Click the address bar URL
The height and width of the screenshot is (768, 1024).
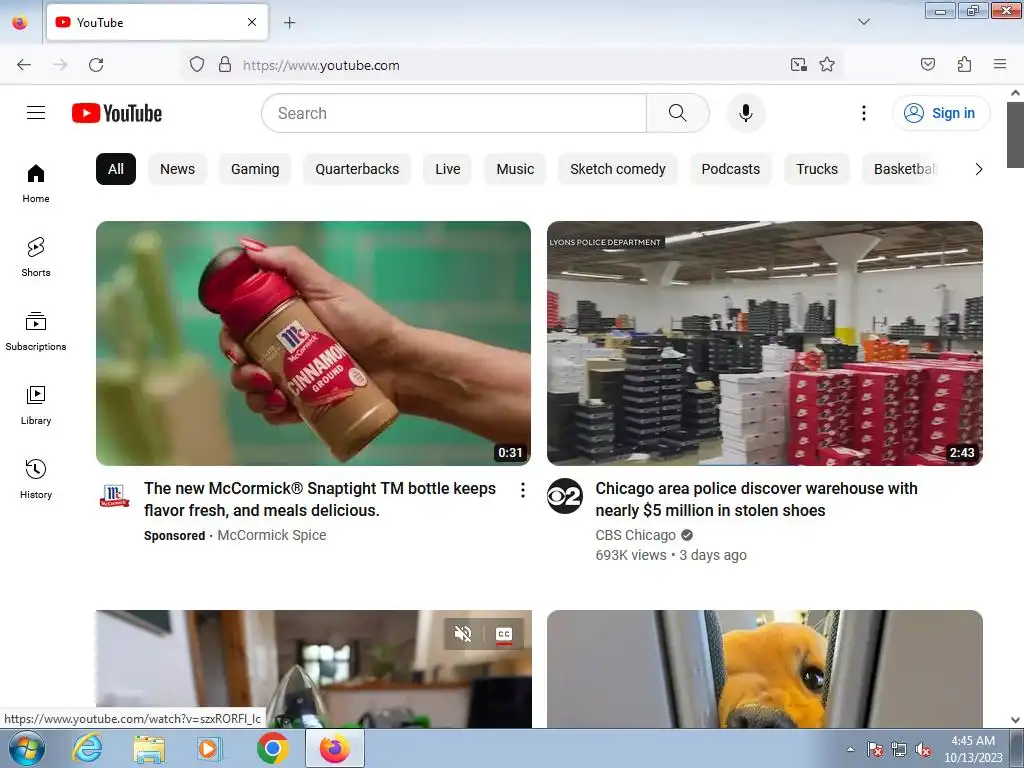(321, 65)
